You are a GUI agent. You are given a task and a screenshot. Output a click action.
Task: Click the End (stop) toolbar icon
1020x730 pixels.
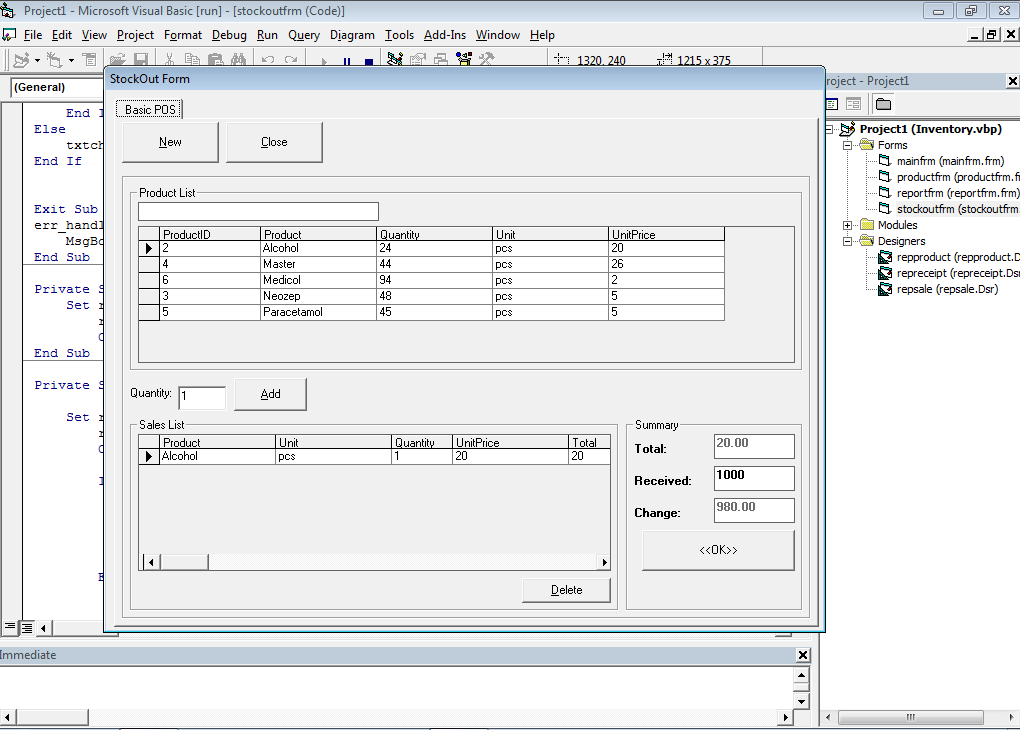pos(368,61)
